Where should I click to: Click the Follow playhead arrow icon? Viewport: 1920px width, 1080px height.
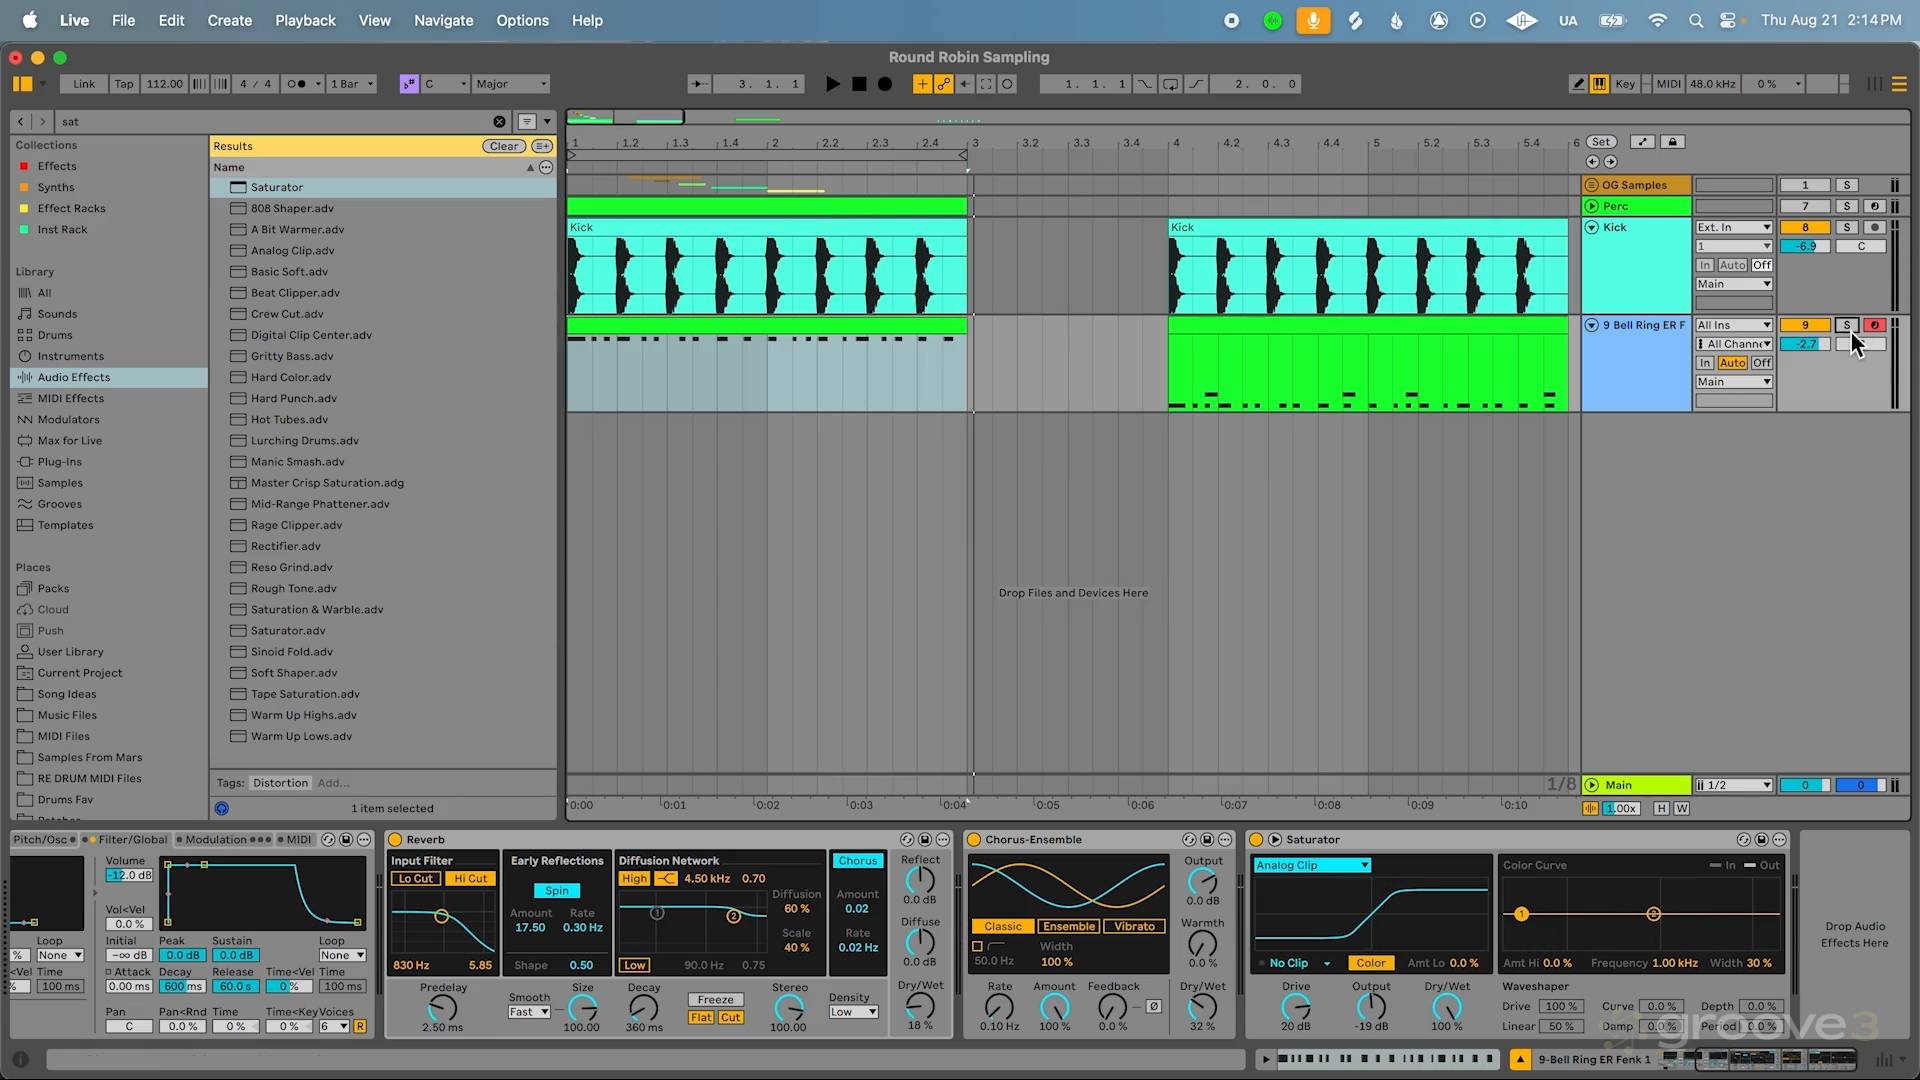698,84
